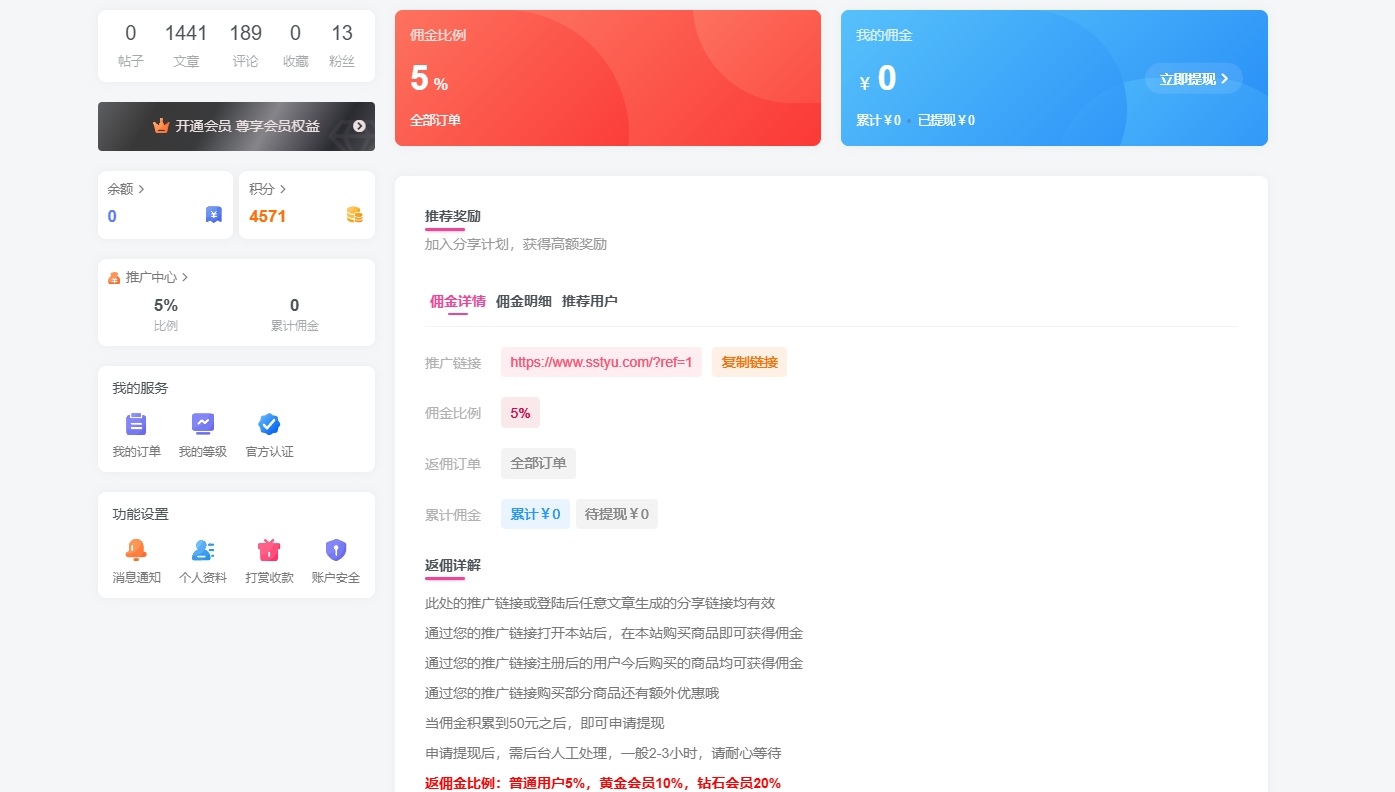Click the coin icon beside 余额 balance
Screen dimensions: 1395x792
213,214
